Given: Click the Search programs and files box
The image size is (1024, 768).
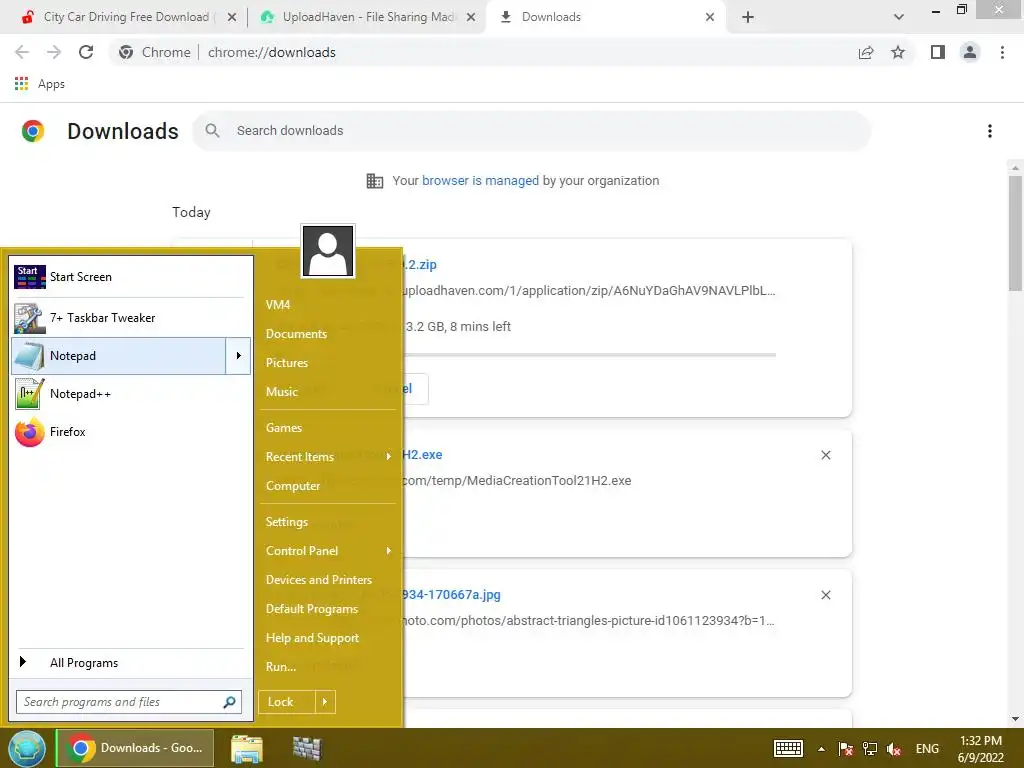Looking at the screenshot, I should 129,702.
